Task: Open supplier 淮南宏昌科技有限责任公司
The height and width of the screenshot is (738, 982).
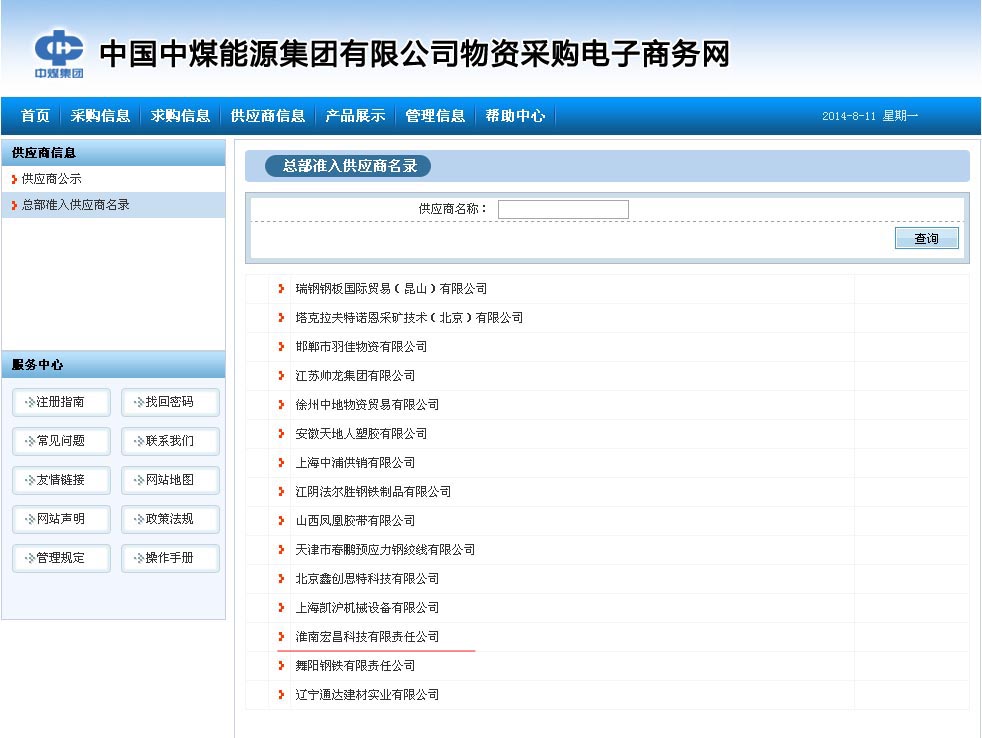Action: 367,637
